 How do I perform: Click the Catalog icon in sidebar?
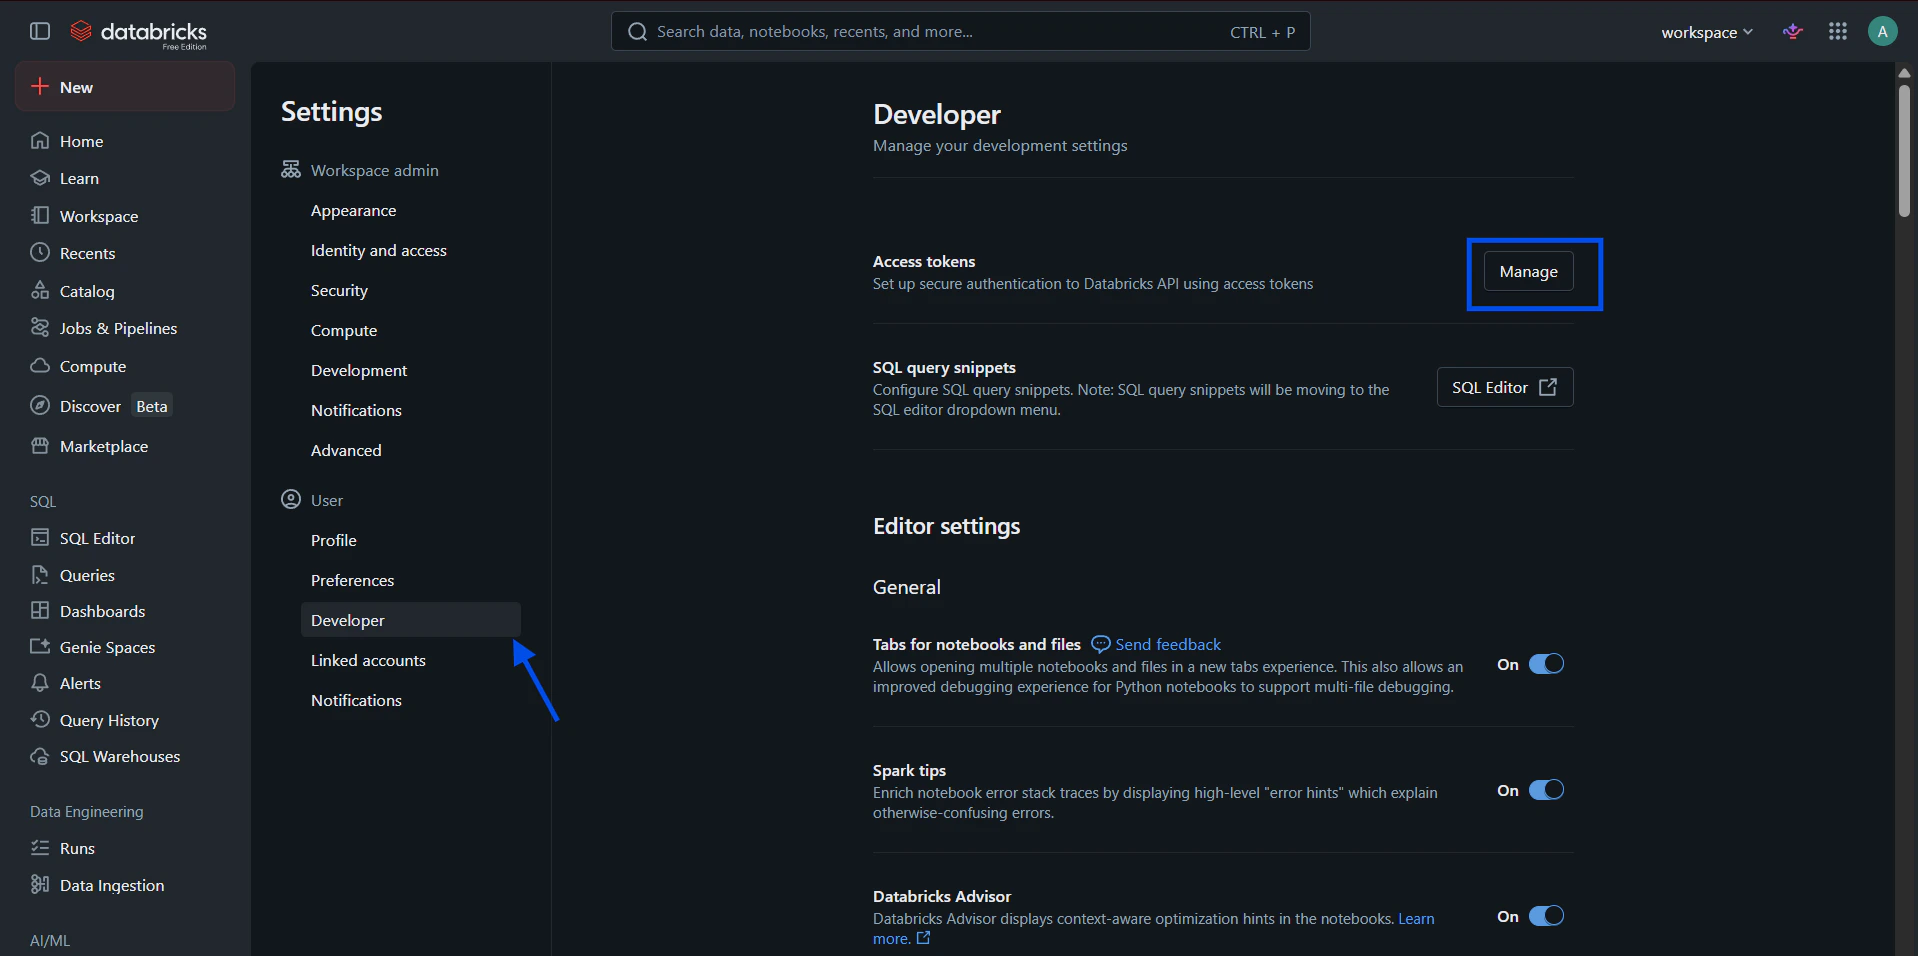click(x=40, y=291)
